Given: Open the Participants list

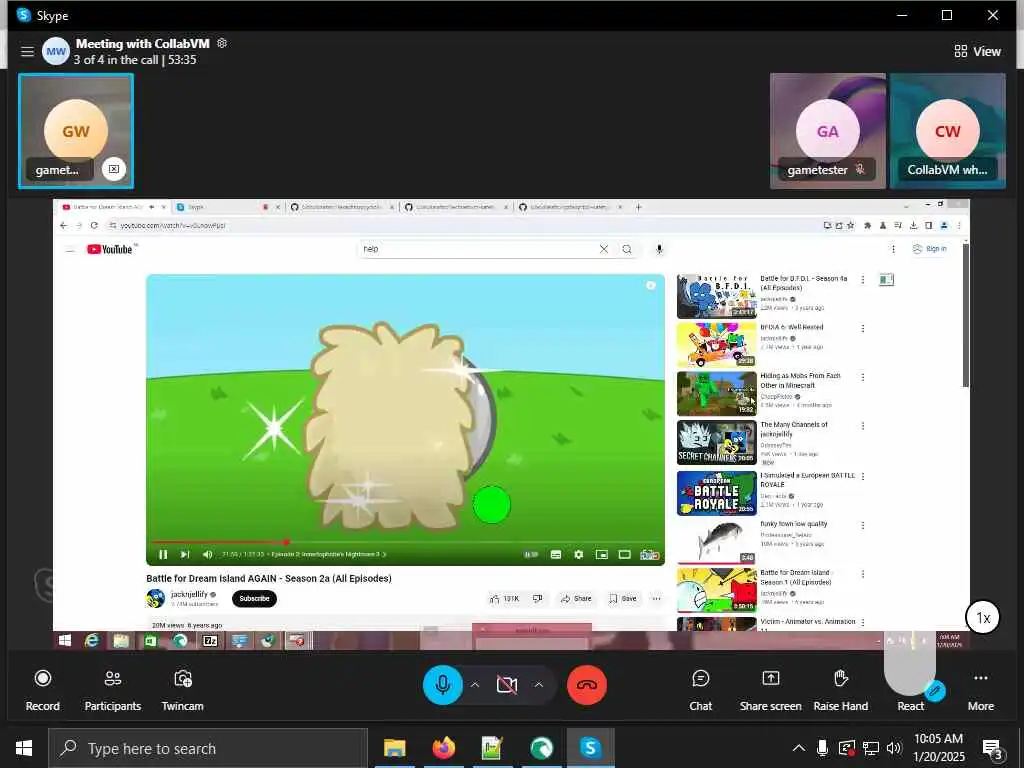Looking at the screenshot, I should pos(112,690).
